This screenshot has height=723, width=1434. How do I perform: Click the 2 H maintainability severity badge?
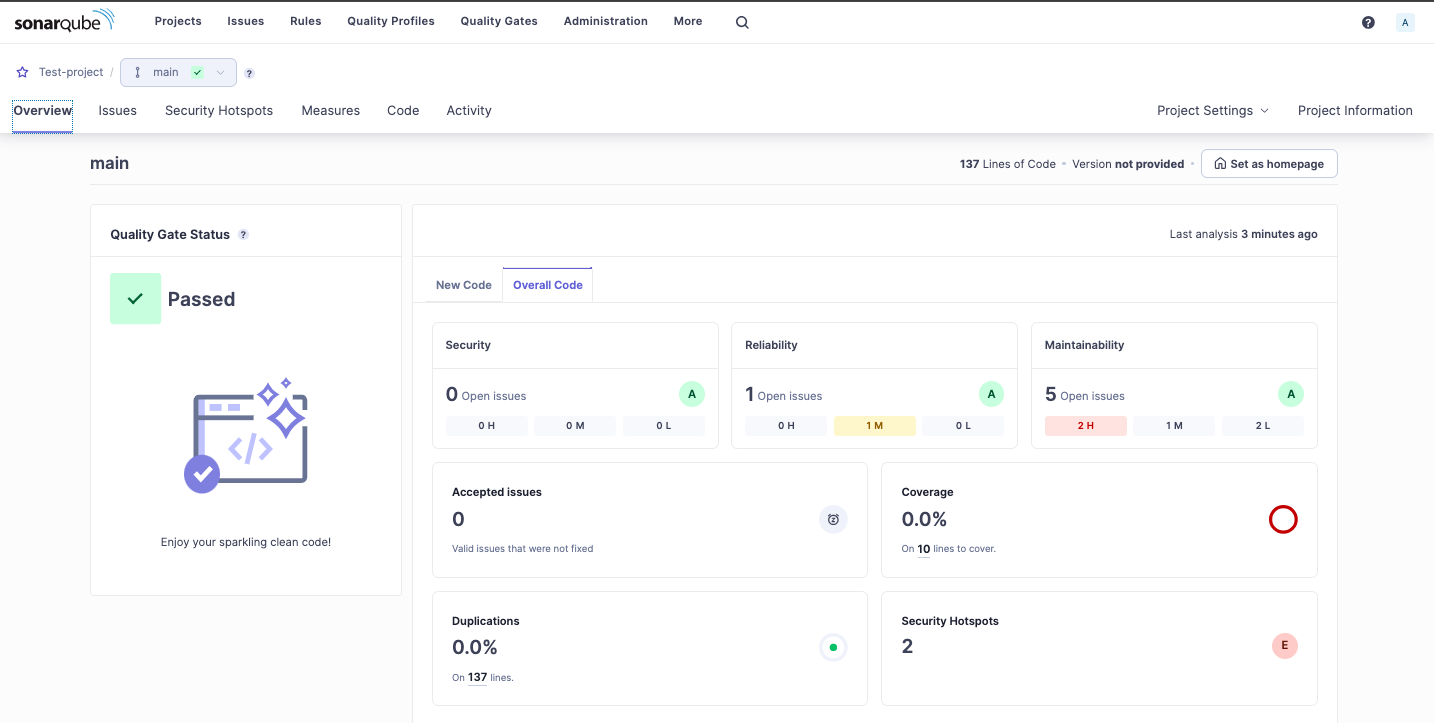(x=1085, y=425)
